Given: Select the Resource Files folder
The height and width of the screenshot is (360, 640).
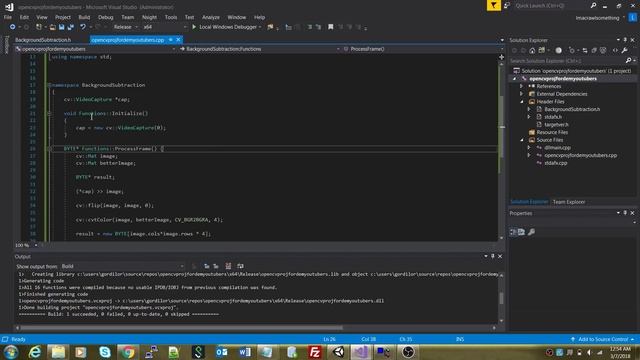Looking at the screenshot, I should 552,133.
